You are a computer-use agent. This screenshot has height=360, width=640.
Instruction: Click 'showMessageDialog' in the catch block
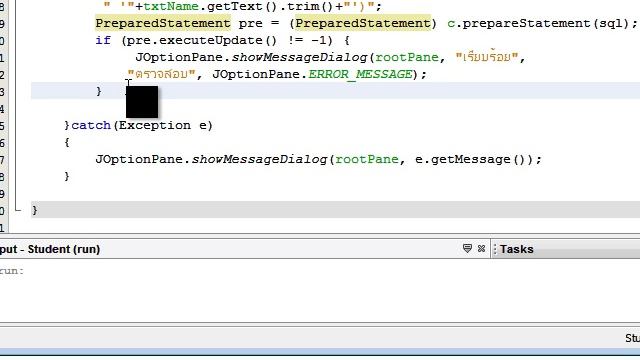click(x=260, y=159)
